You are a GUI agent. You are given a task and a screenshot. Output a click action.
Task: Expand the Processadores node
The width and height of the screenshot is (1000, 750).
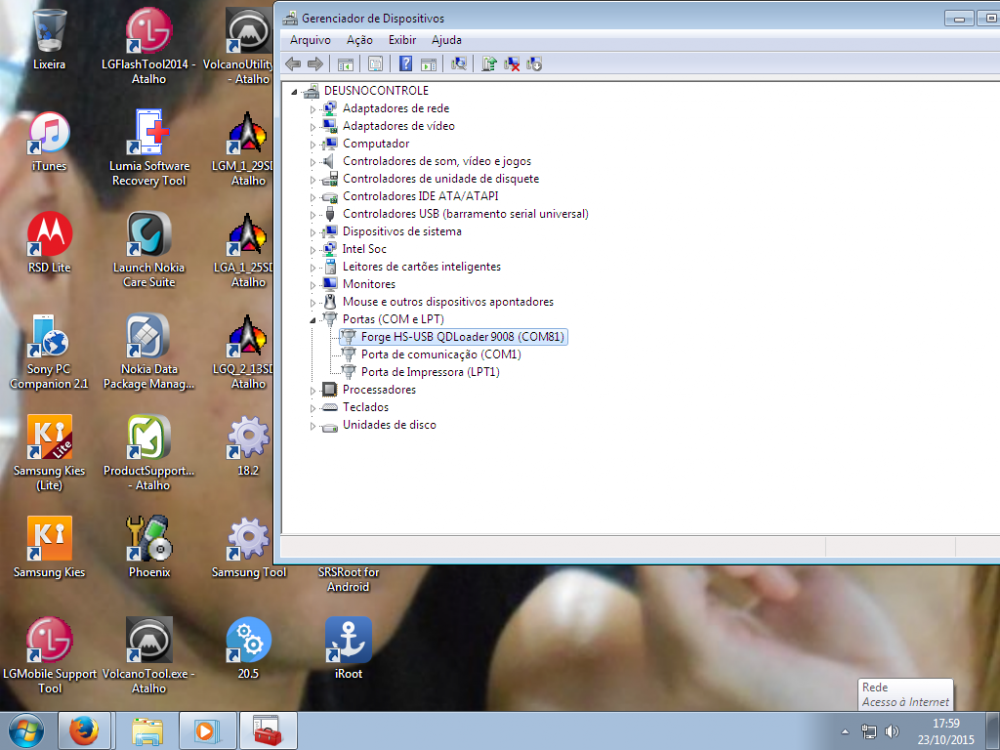coord(312,390)
